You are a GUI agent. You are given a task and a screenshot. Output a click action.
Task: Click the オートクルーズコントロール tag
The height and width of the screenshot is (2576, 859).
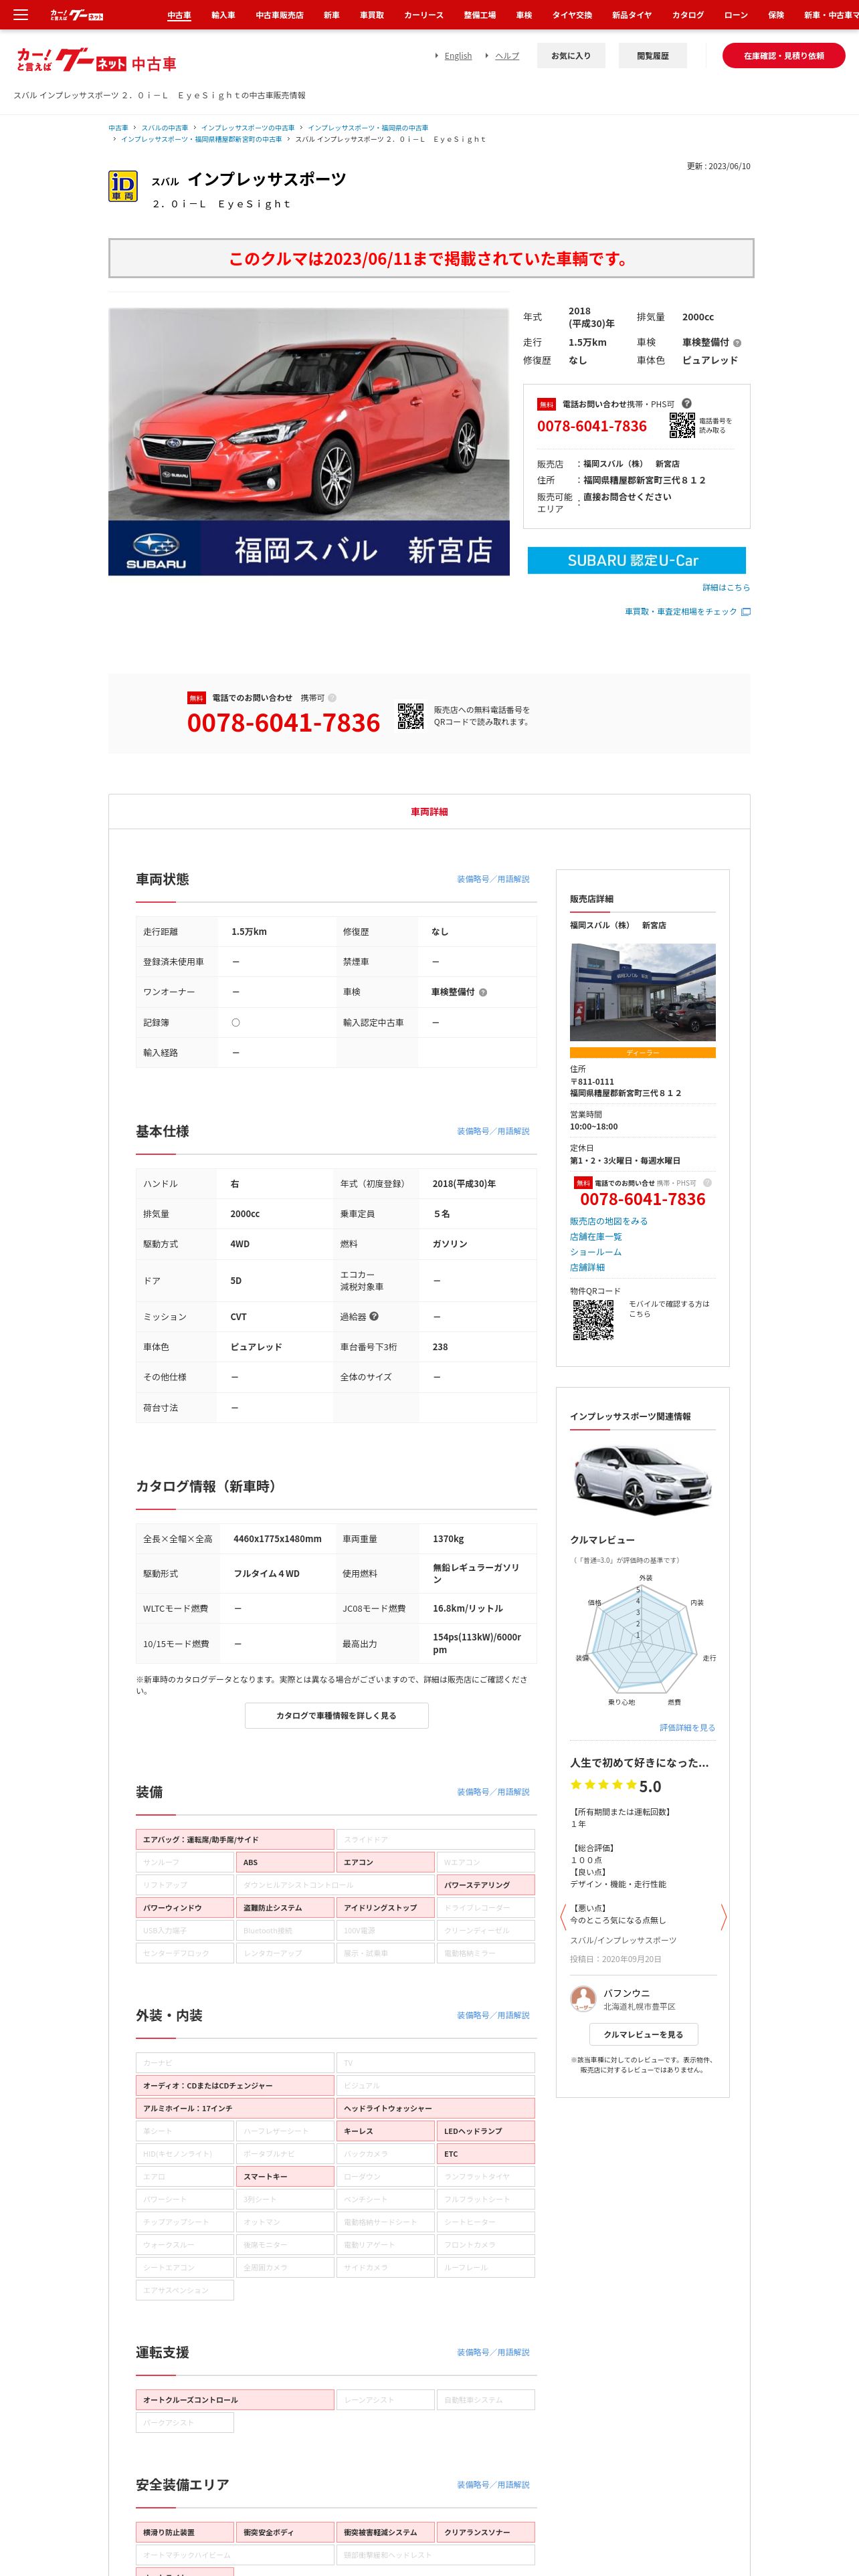(235, 2399)
